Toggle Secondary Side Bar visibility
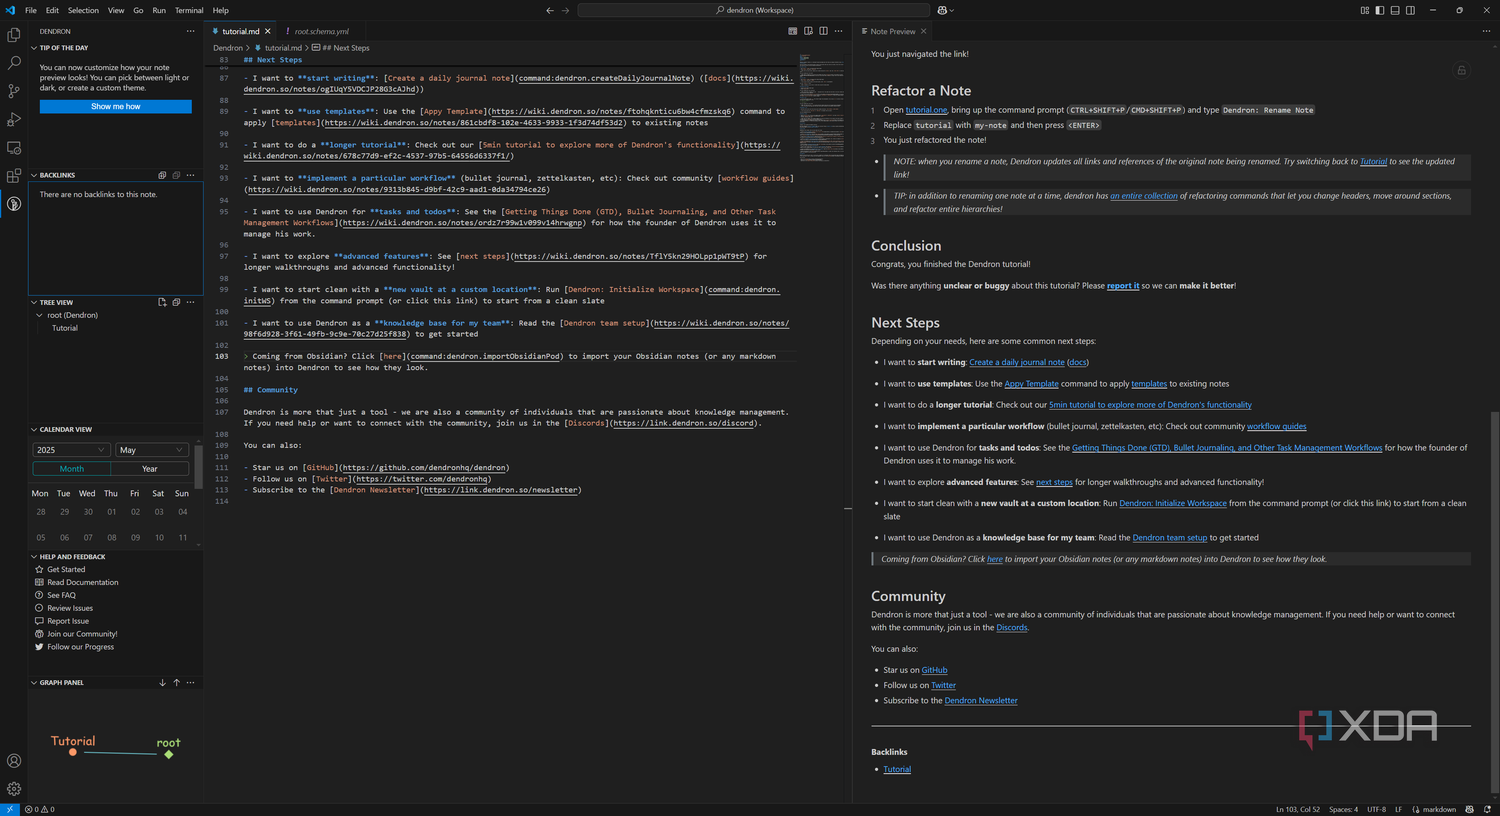 tap(1410, 10)
